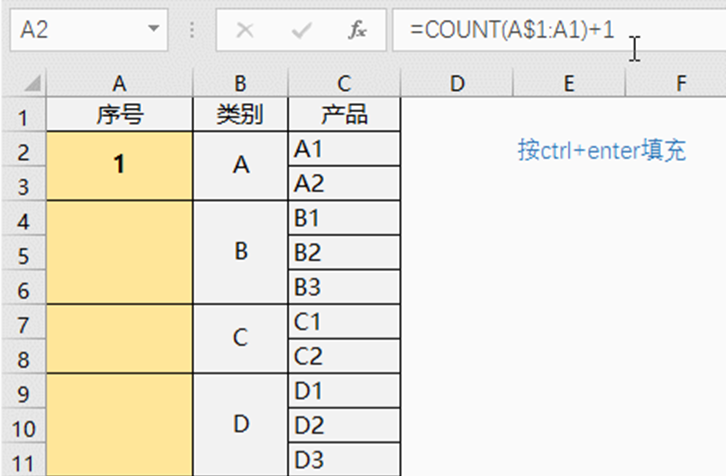Select column C header
This screenshot has width=726, height=476.
[x=344, y=83]
